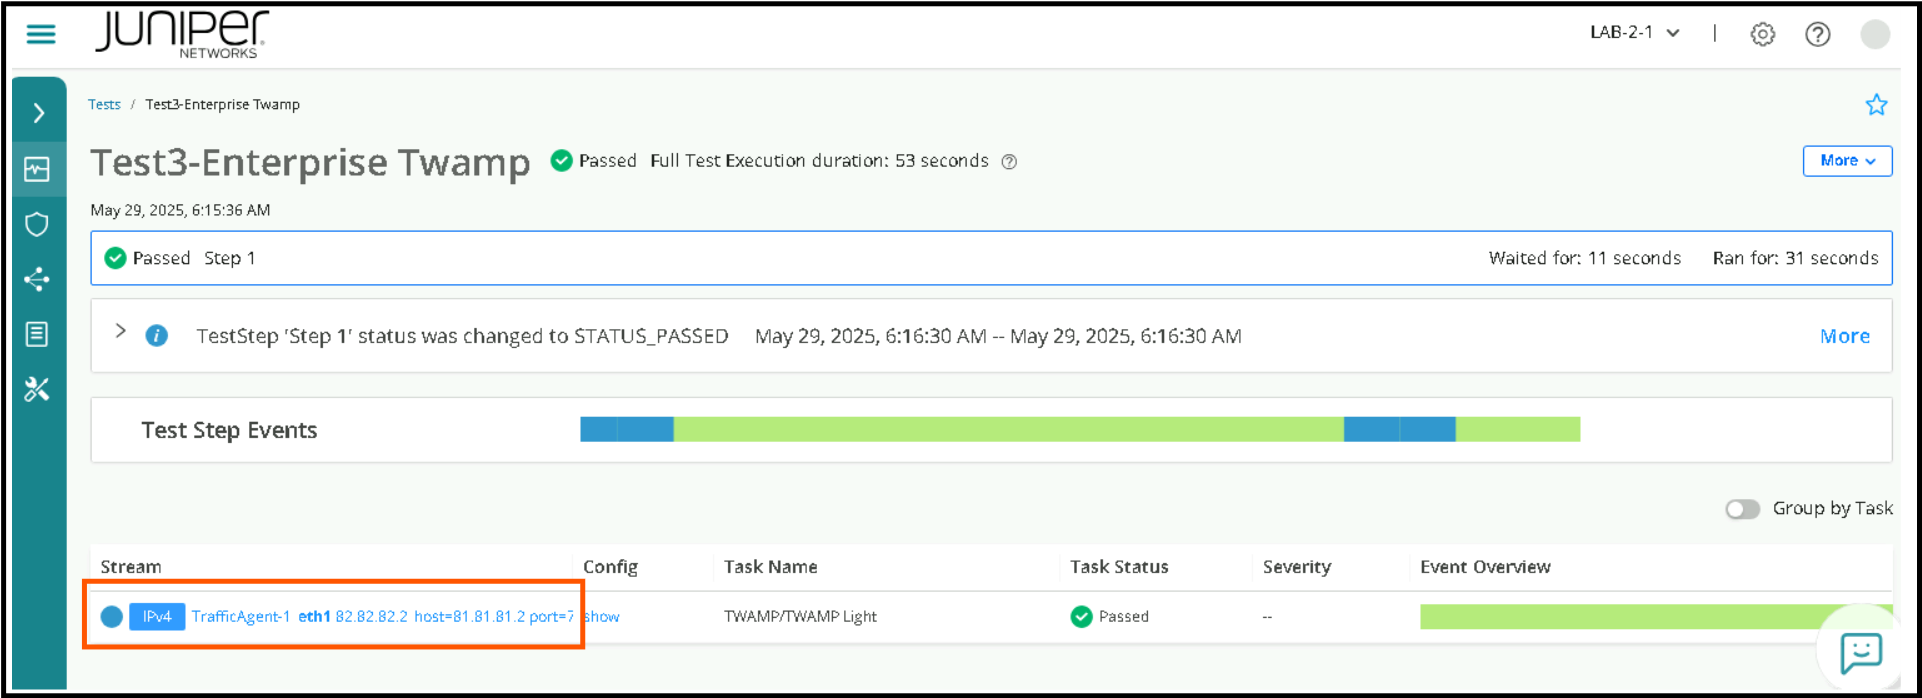Click the More link in event row
1922x698 pixels.
(x=1844, y=337)
